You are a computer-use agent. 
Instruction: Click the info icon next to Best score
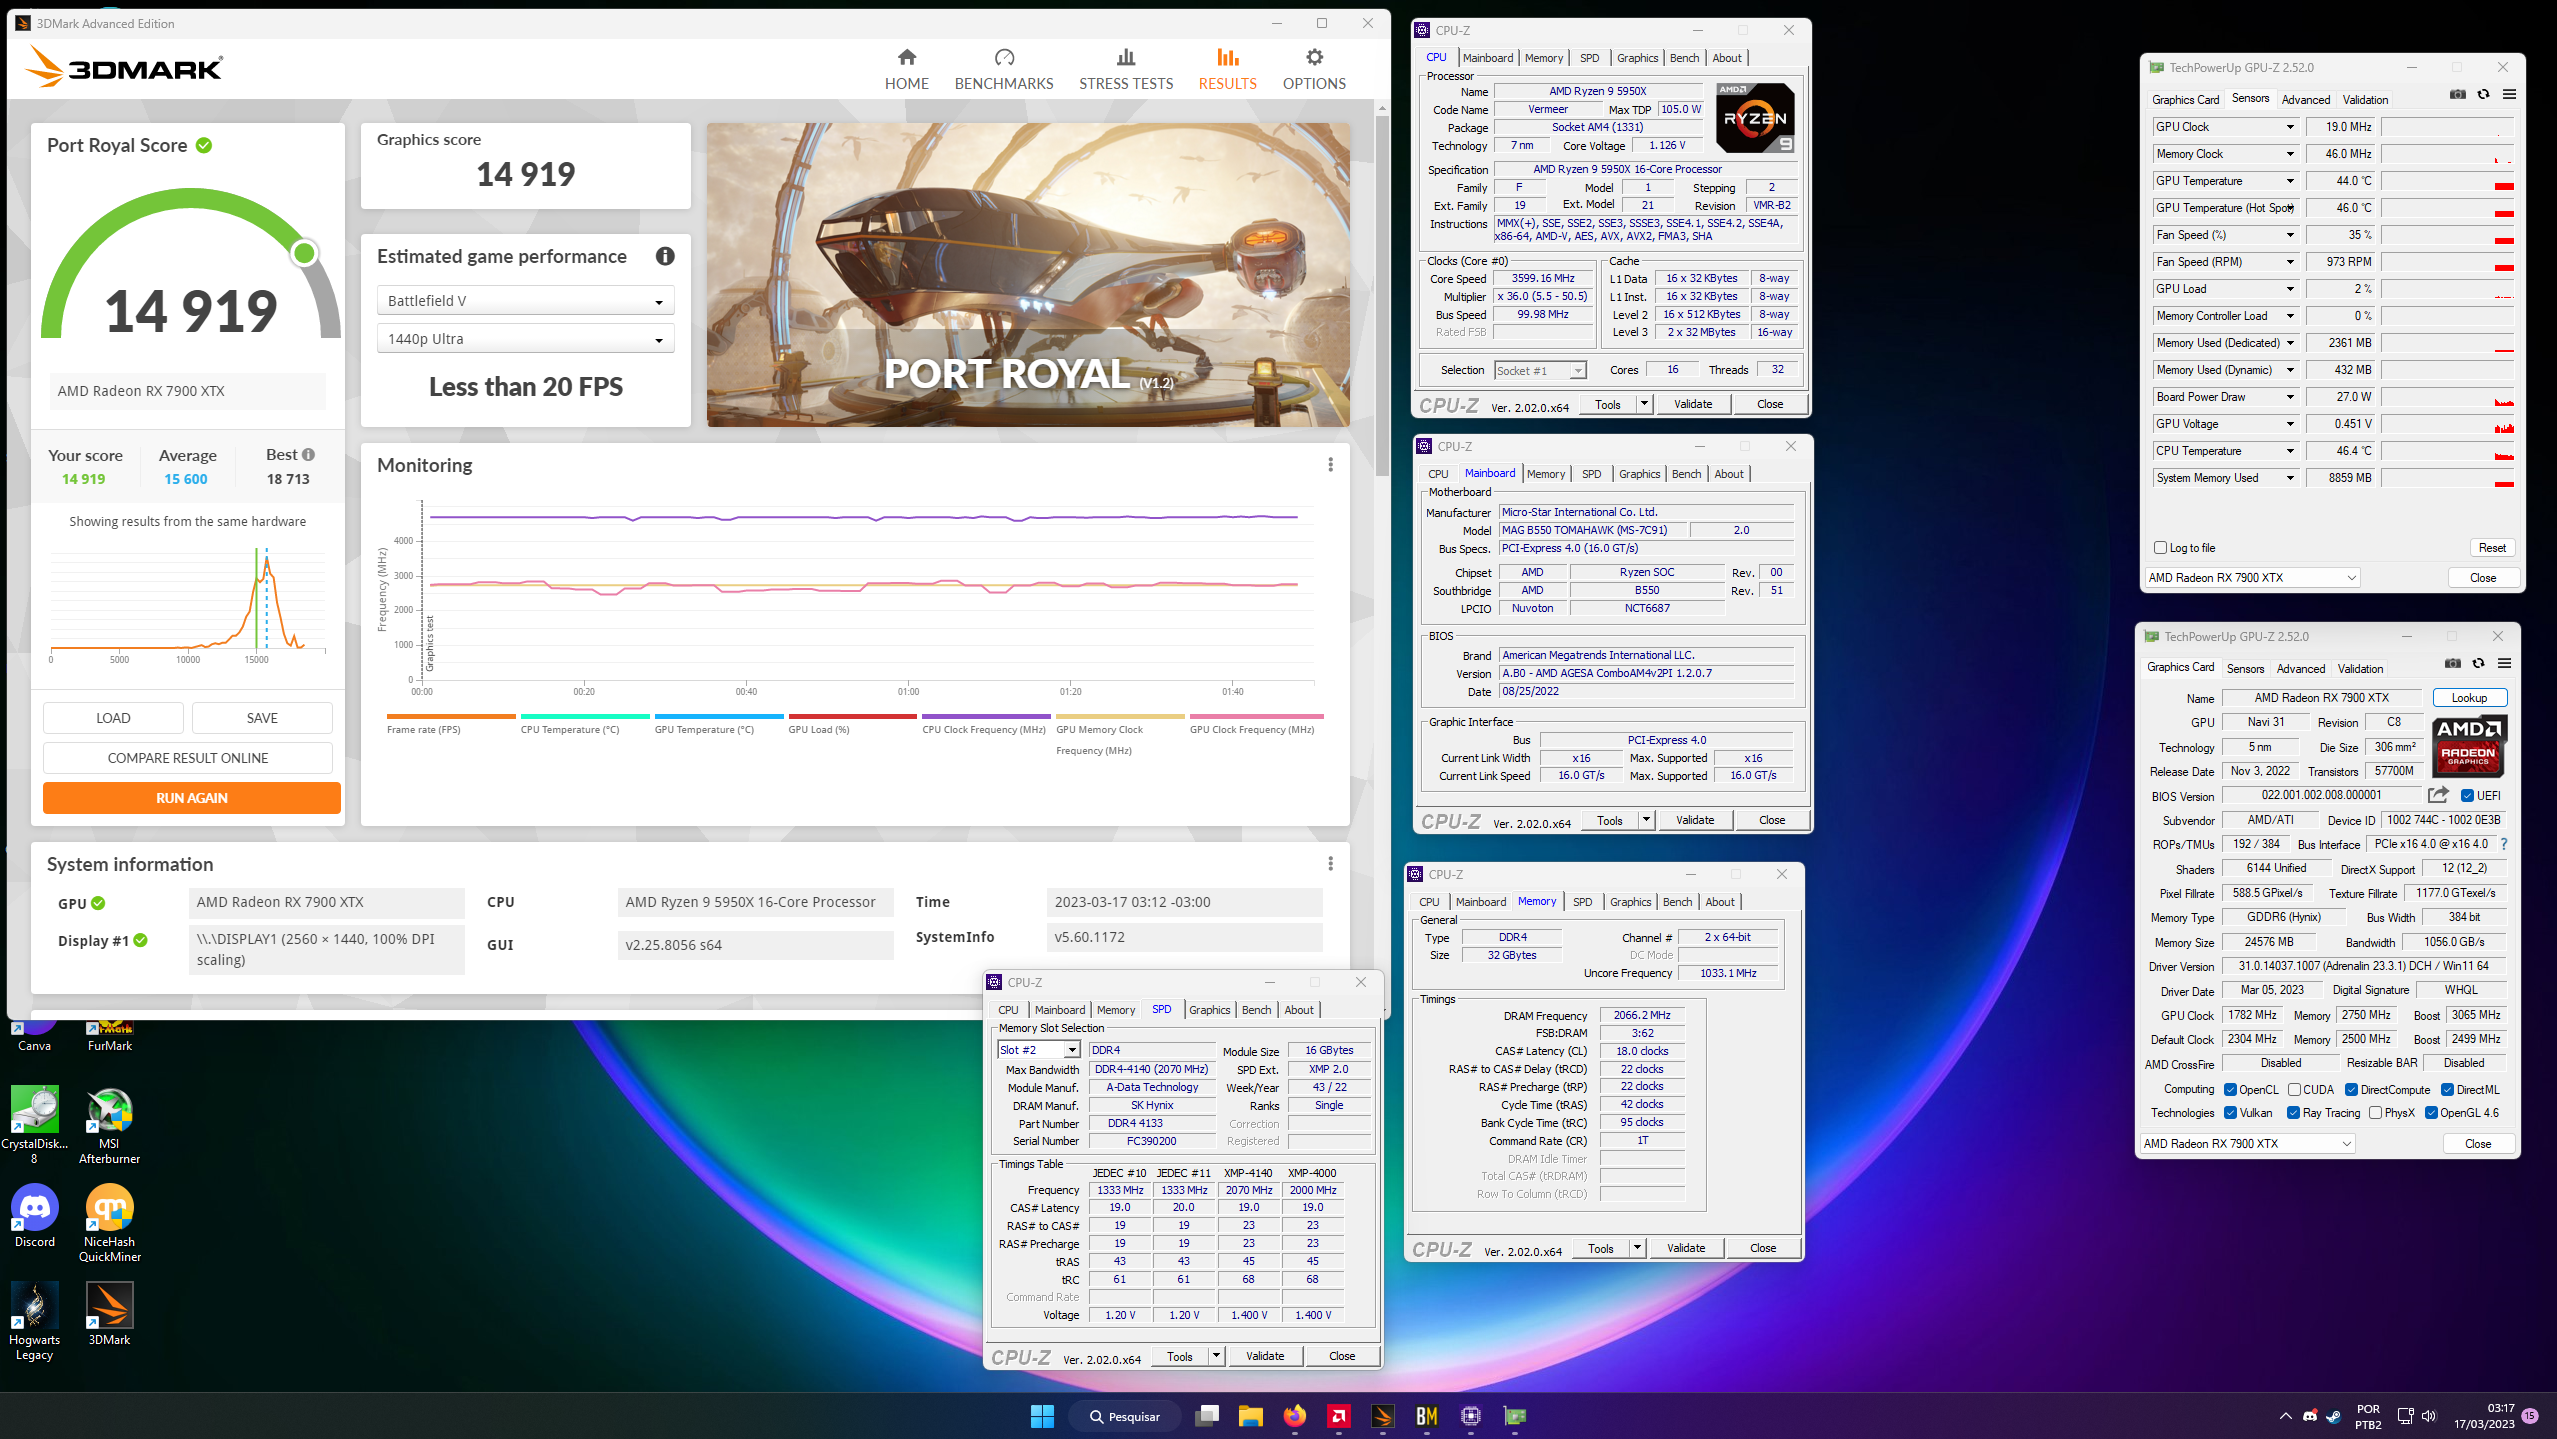[309, 455]
